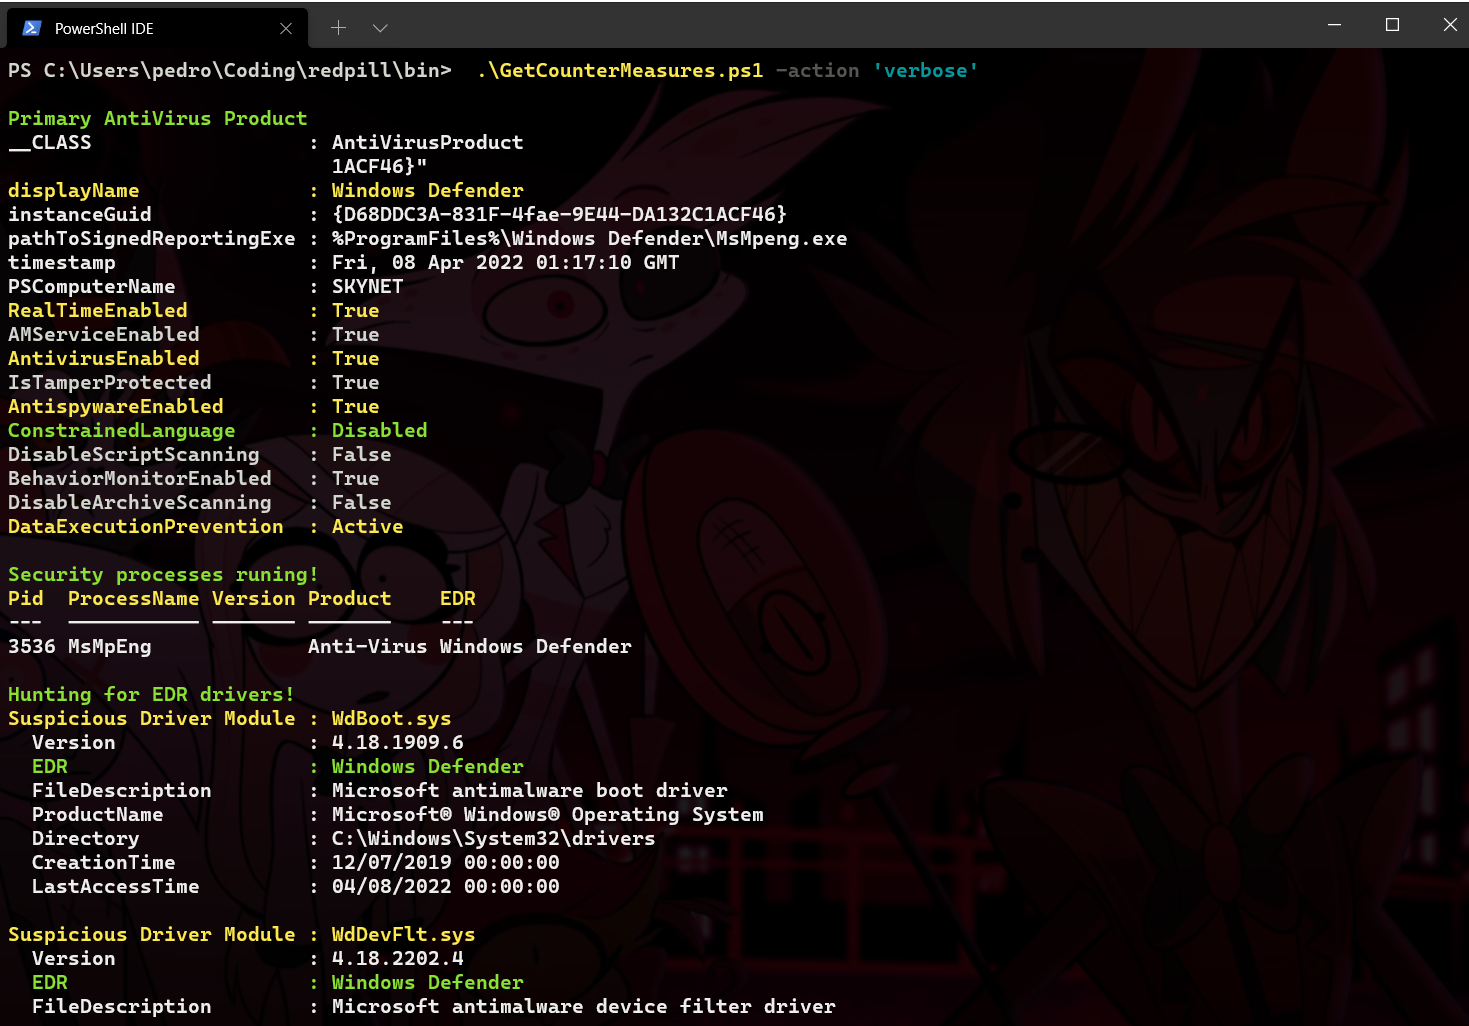Click the SKYNET computer name value
Image resolution: width=1469 pixels, height=1026 pixels.
pos(367,287)
